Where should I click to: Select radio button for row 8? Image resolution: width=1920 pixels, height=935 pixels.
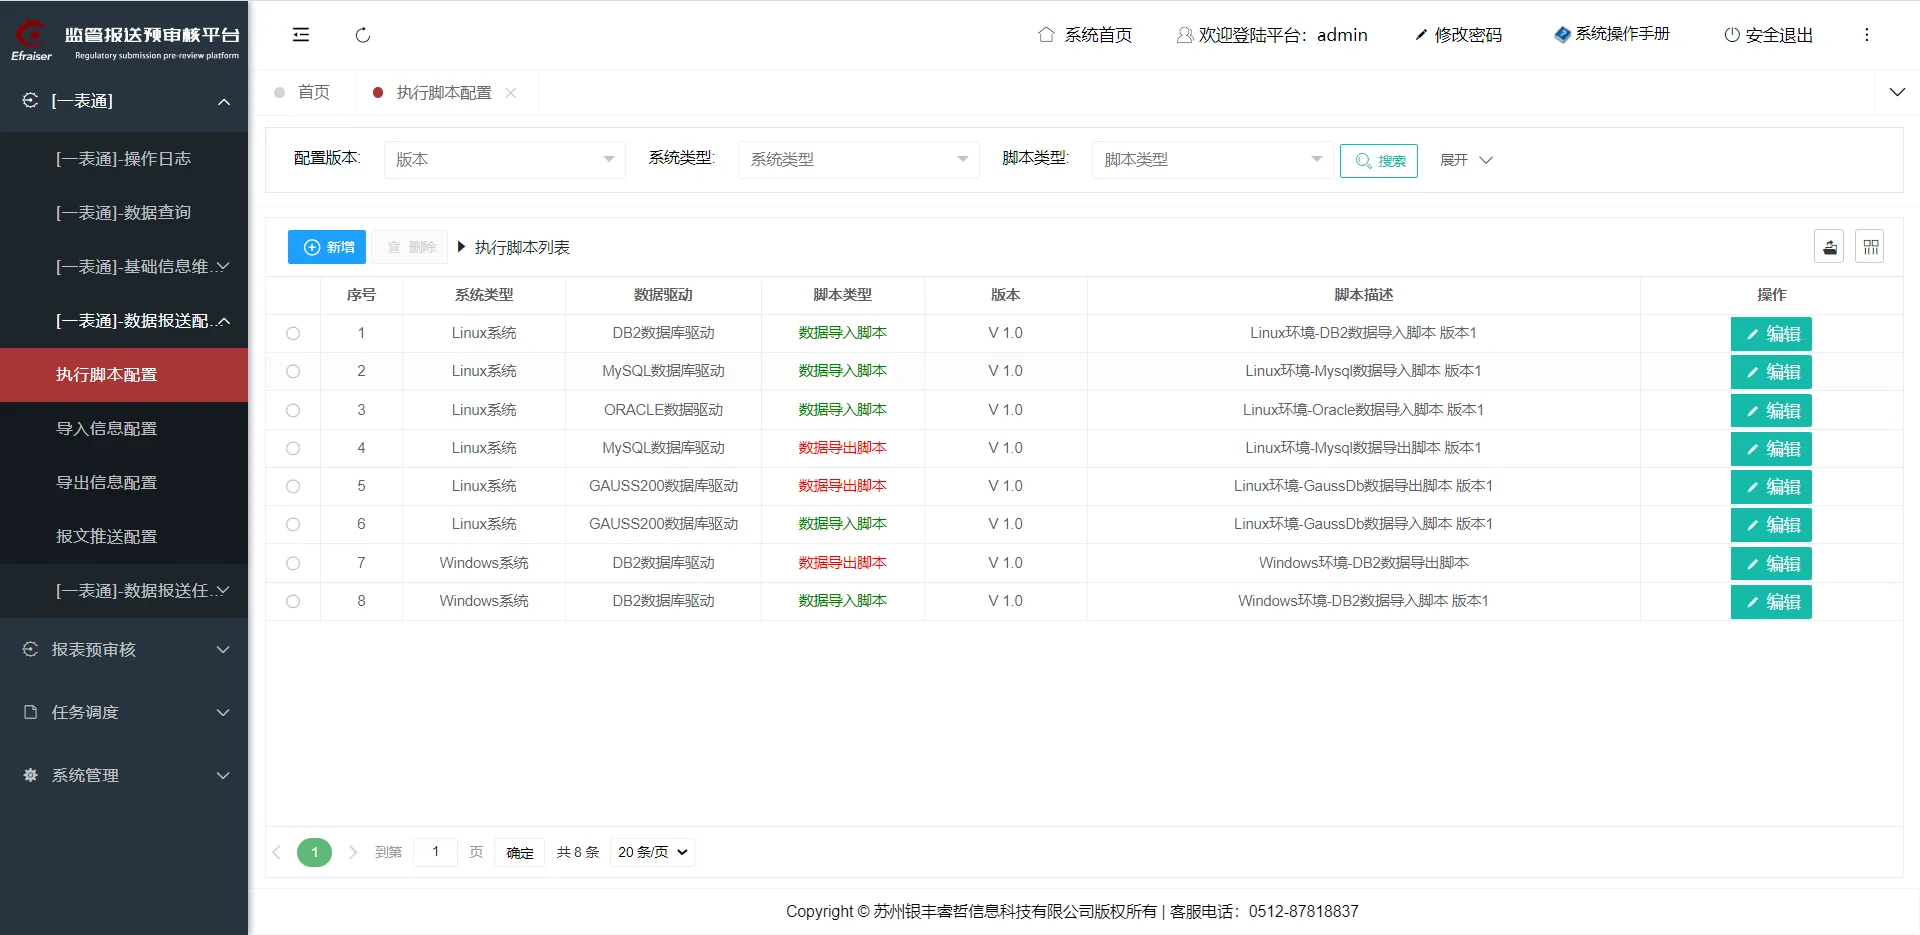tap(293, 602)
